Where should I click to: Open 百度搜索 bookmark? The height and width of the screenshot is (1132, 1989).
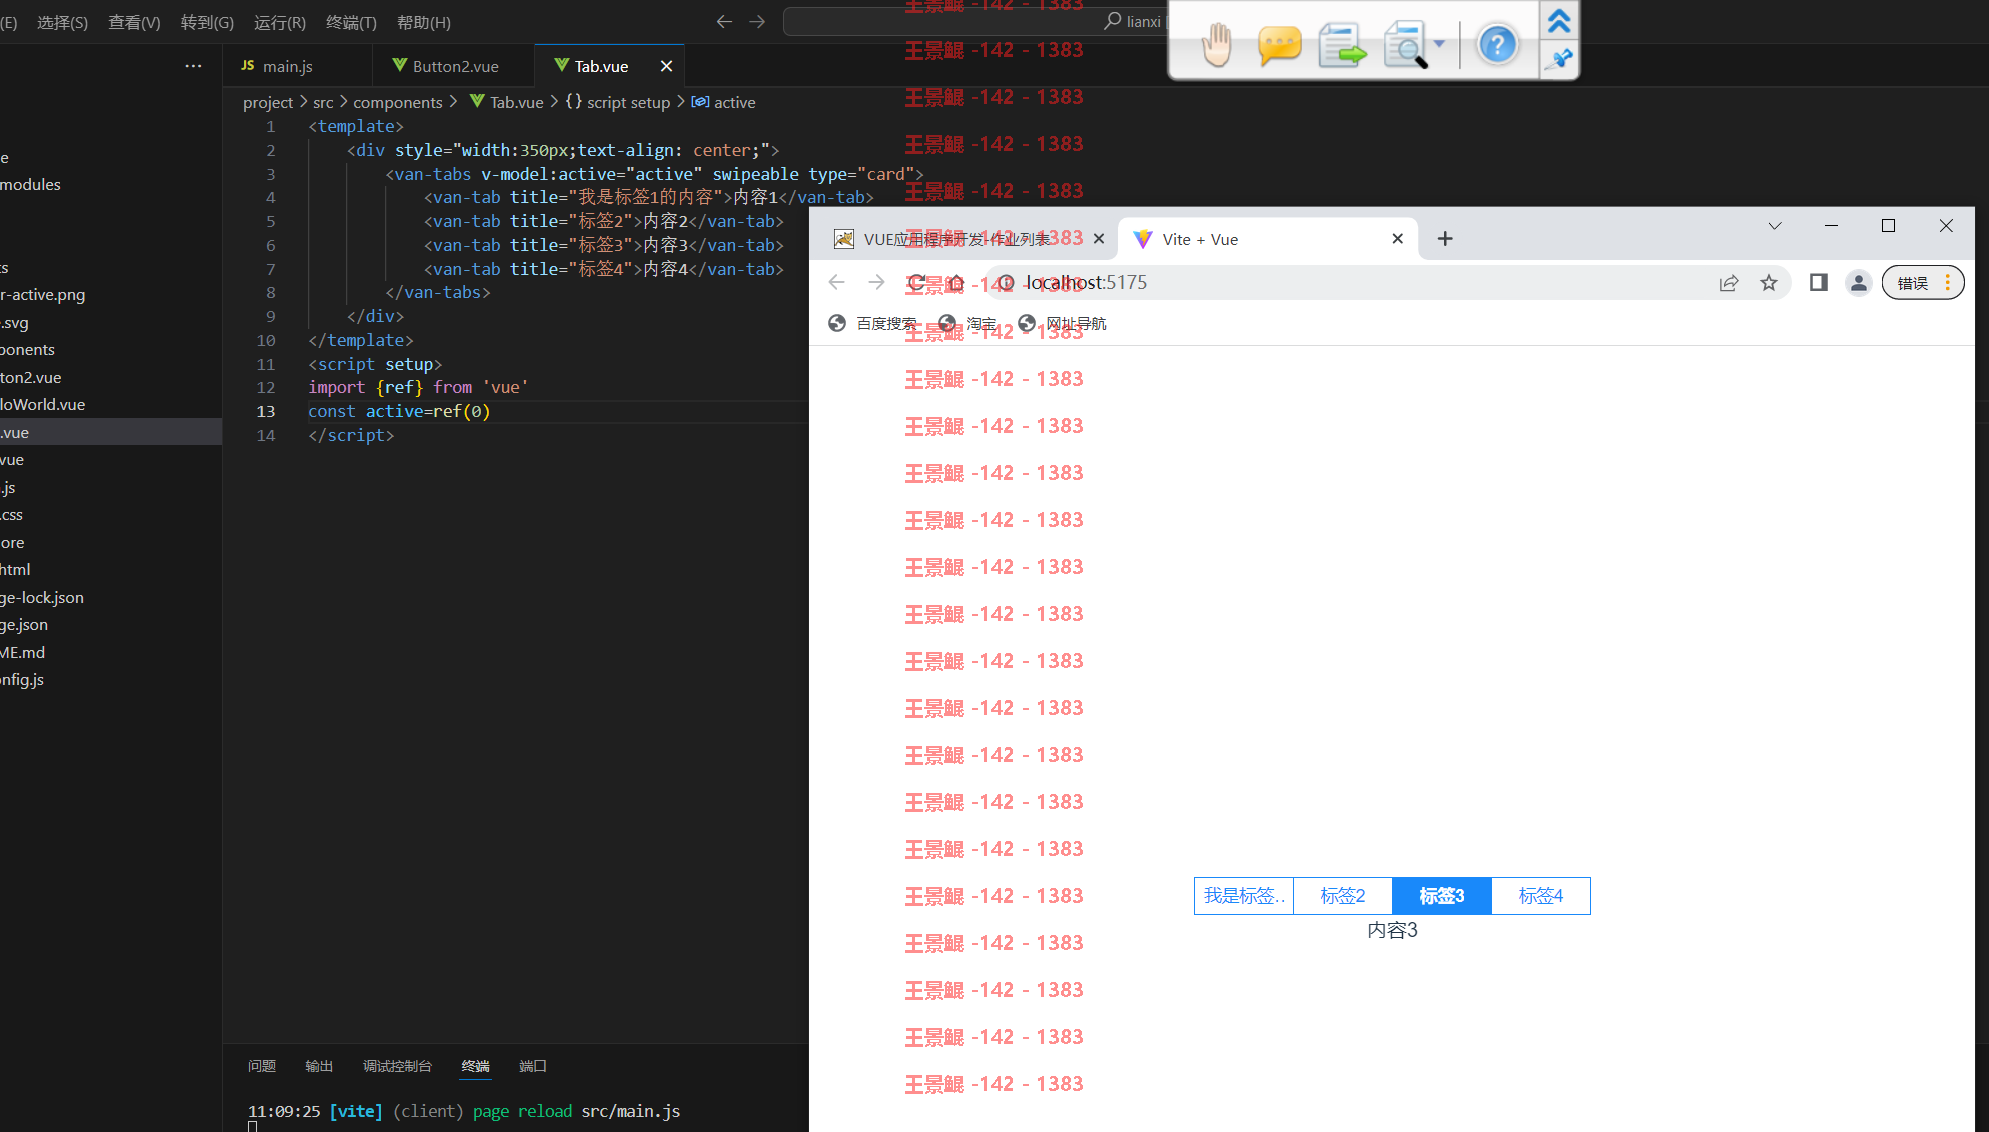pos(873,324)
